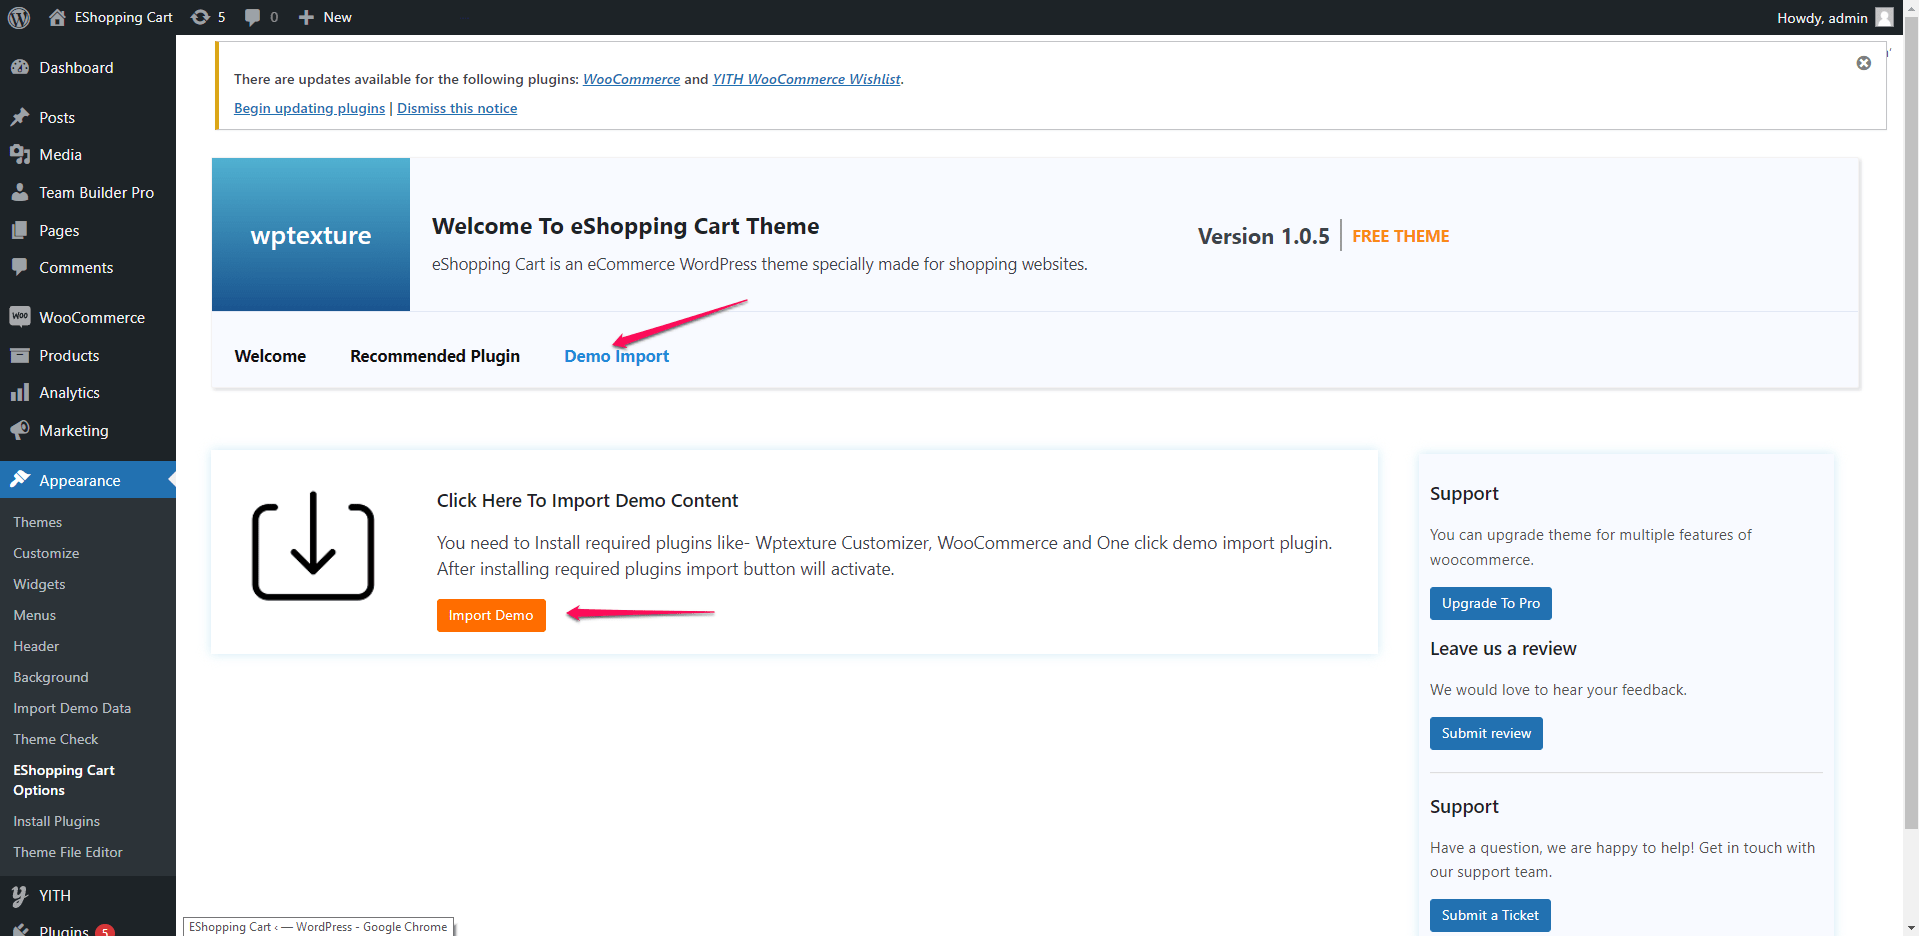The height and width of the screenshot is (936, 1919).
Task: Click the WooCommerce woo icon
Action: click(20, 317)
